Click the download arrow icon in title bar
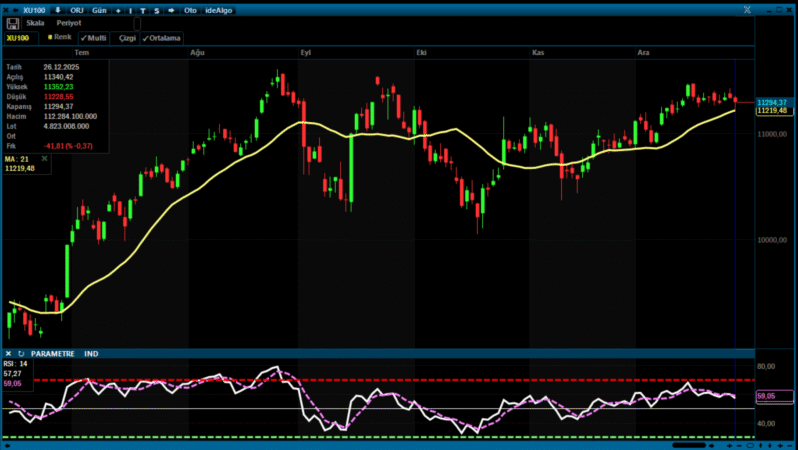The height and width of the screenshot is (450, 798). pos(57,9)
